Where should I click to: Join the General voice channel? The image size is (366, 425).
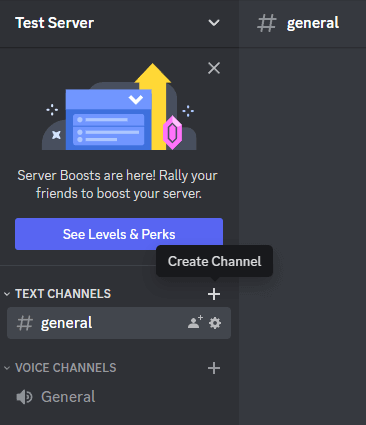(x=119, y=397)
